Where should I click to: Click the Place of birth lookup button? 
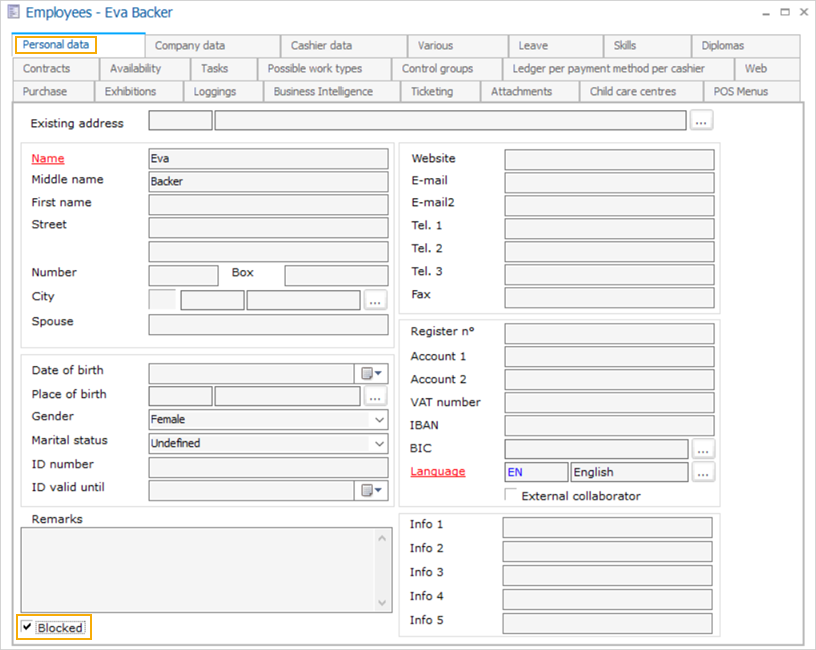(375, 396)
